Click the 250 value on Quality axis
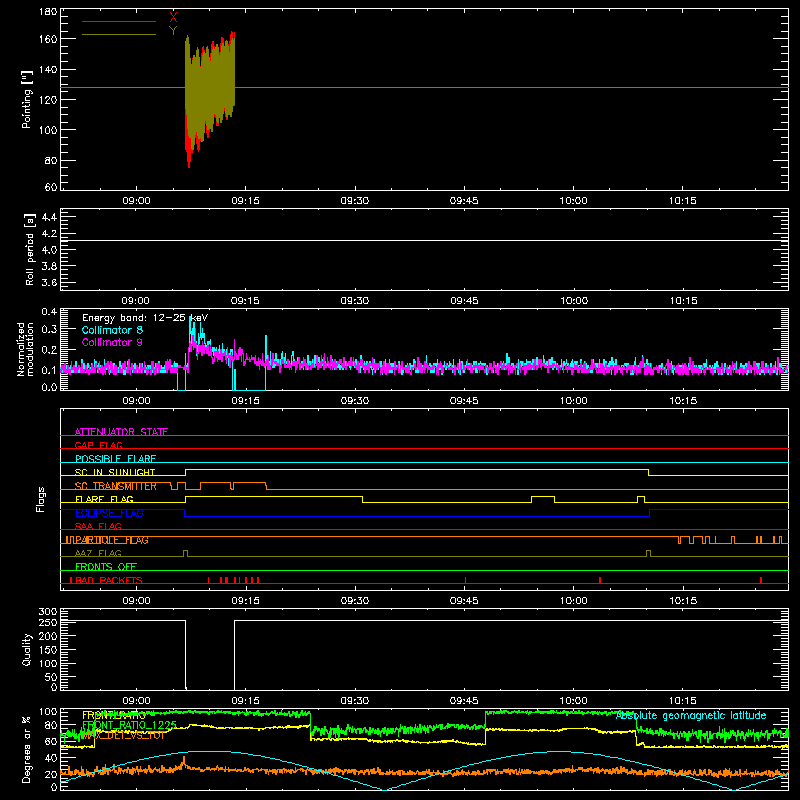 [48, 622]
